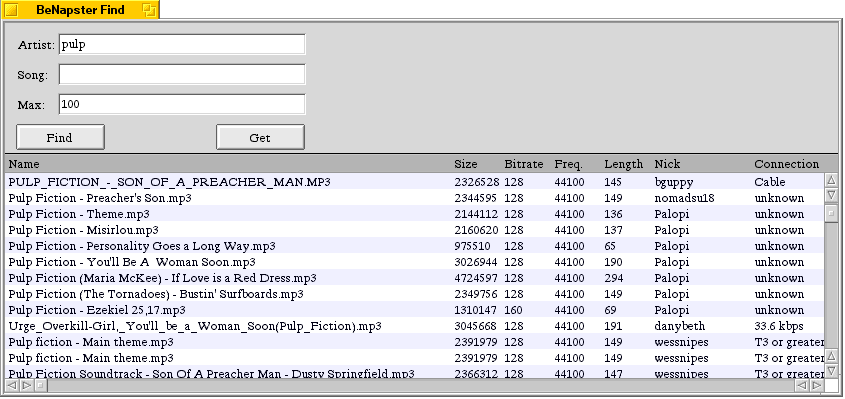
Task: Click size value 3045668
Action: 476,326
